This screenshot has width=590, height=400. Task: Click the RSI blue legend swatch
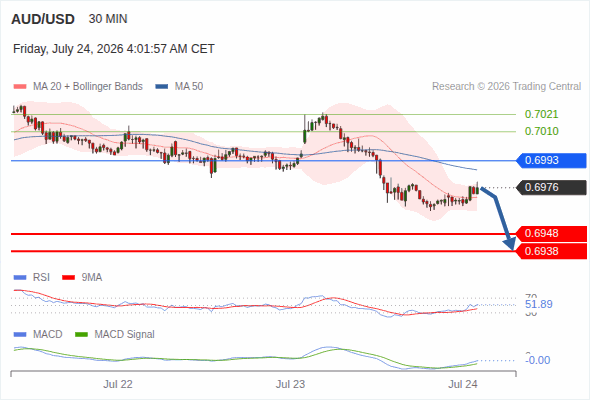(x=20, y=278)
